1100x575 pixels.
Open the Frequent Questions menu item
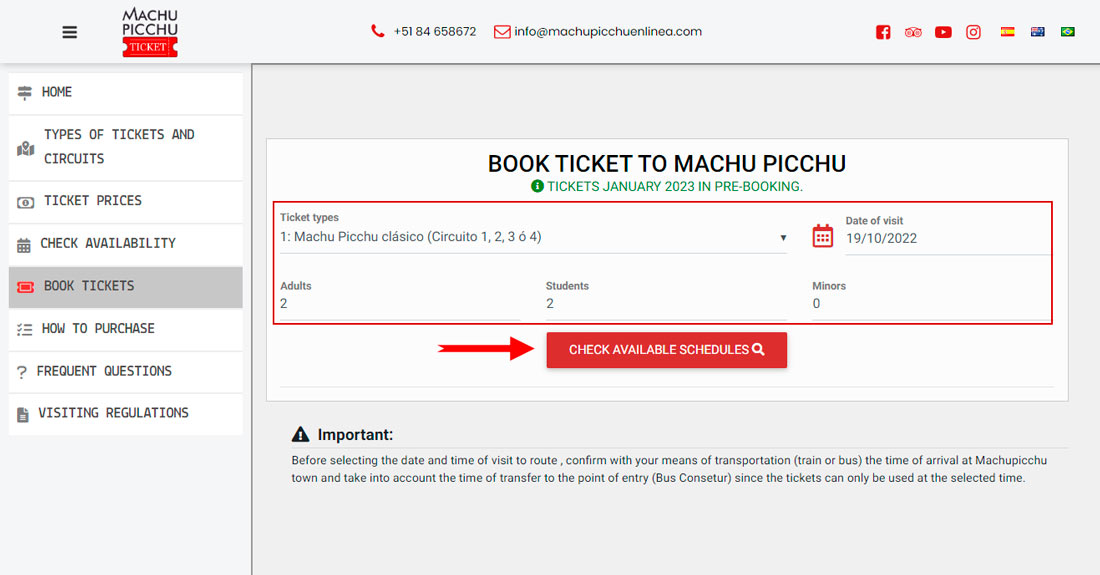point(125,371)
